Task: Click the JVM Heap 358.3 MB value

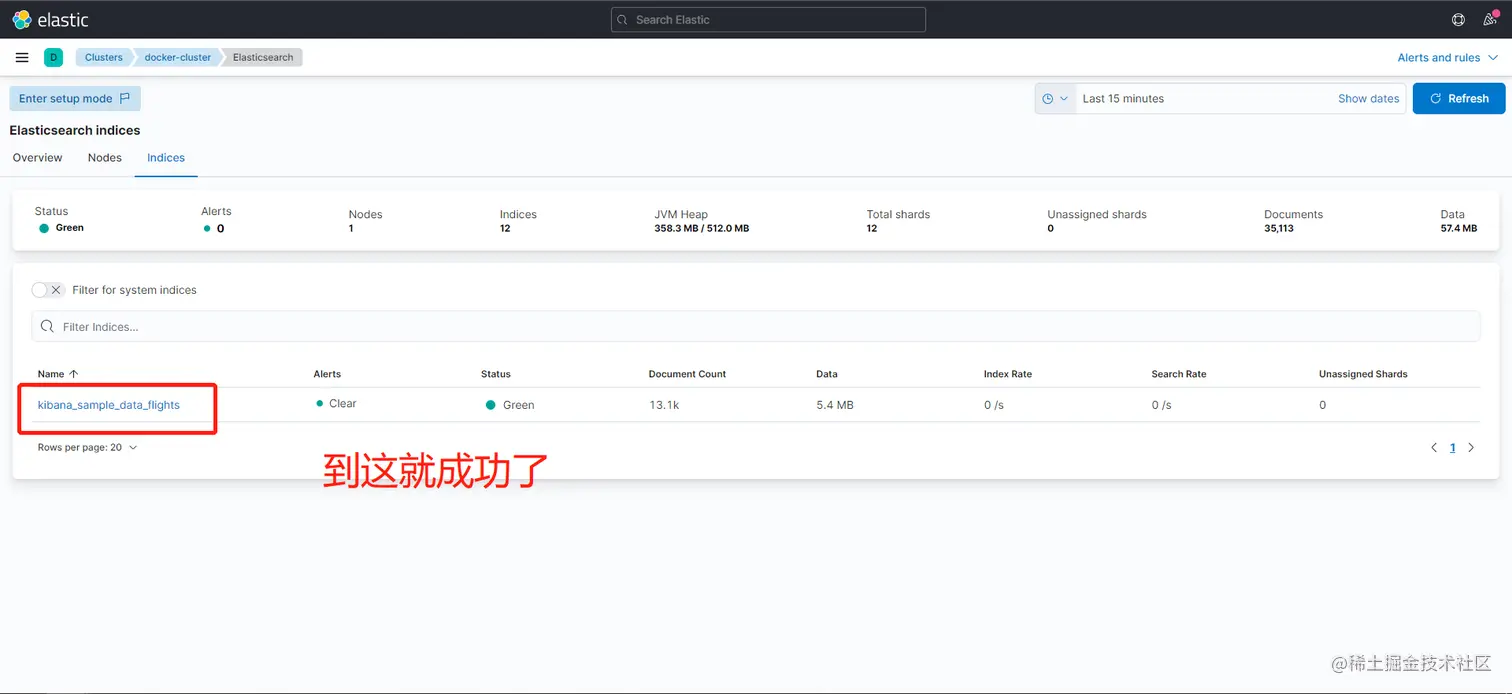Action: [x=701, y=228]
